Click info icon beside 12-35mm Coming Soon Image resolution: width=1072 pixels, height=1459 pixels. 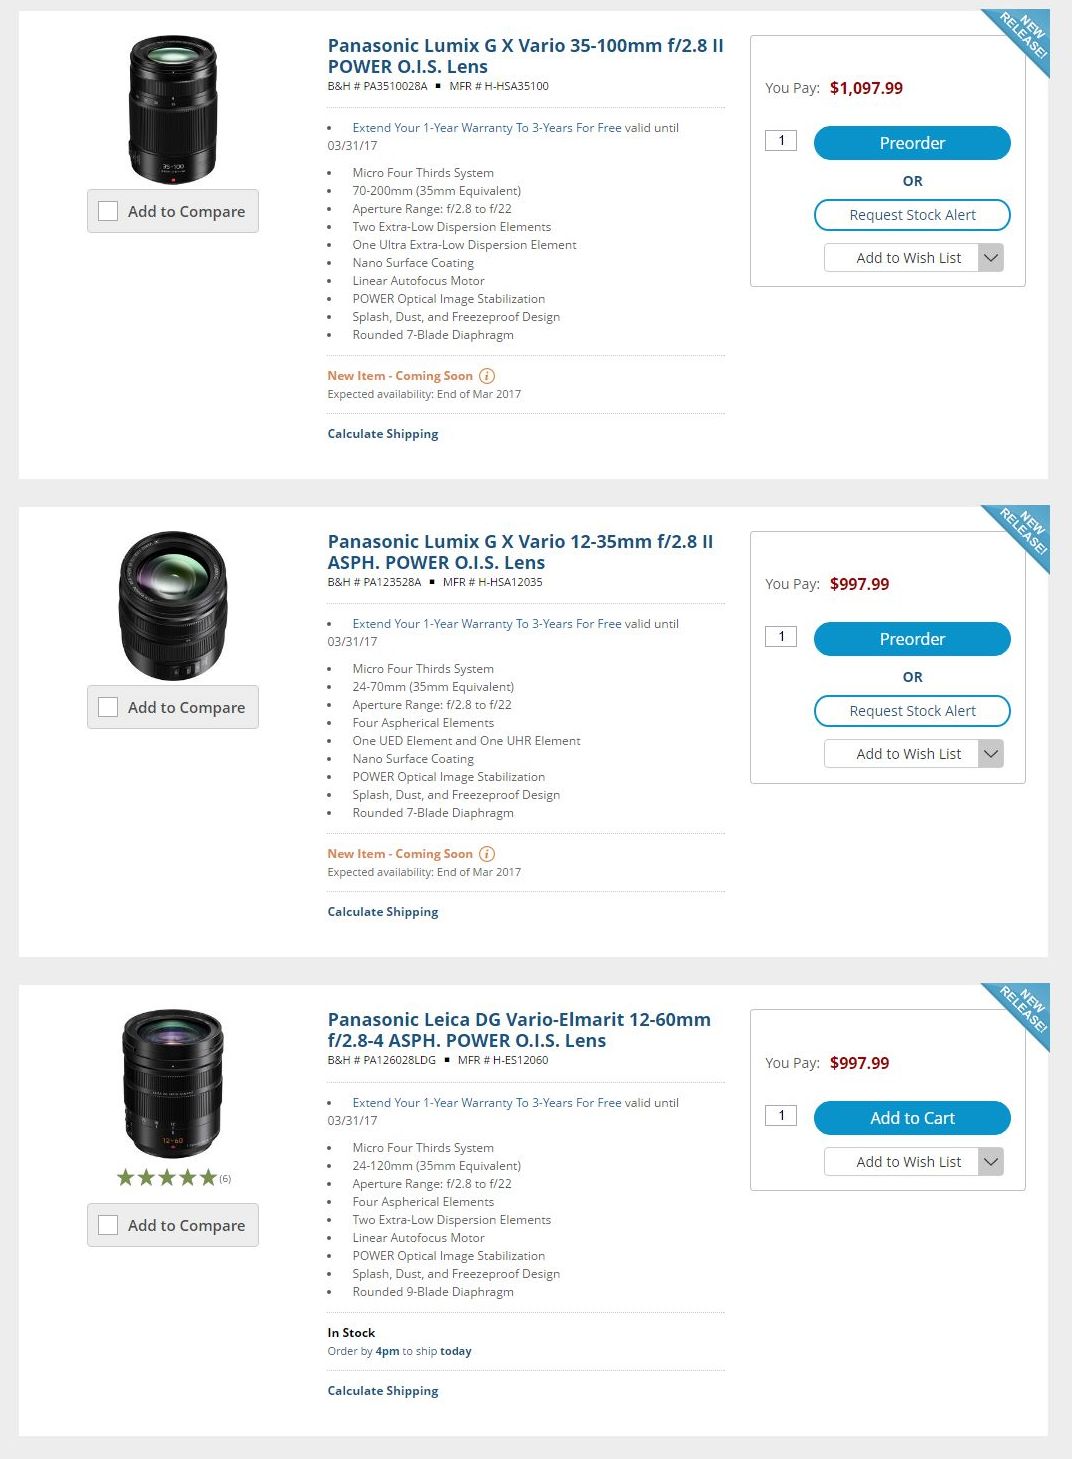click(x=487, y=854)
